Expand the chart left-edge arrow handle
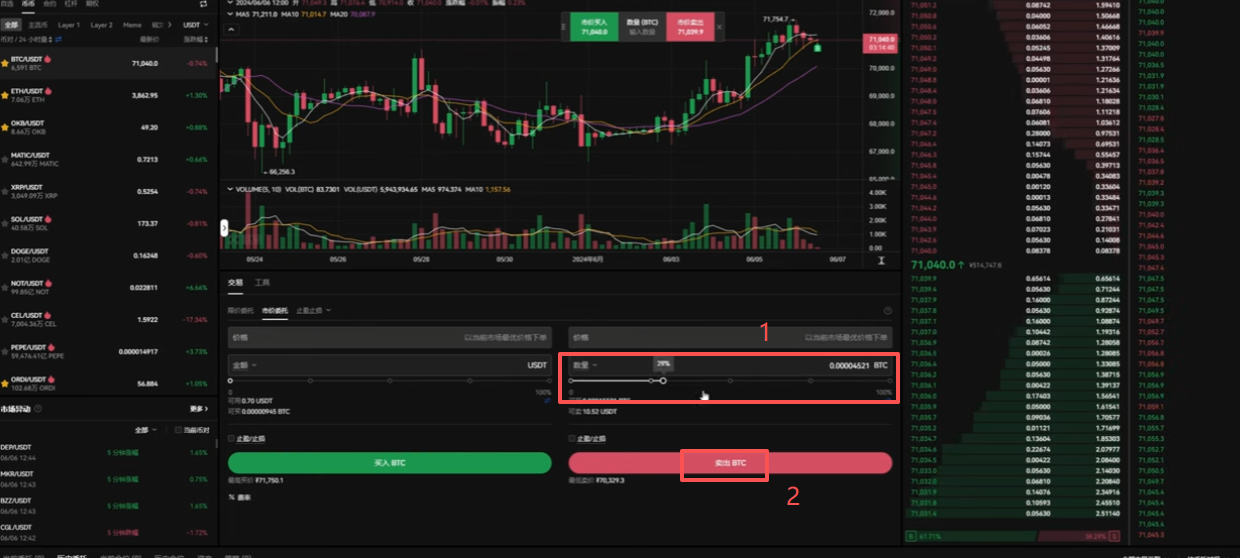 [x=223, y=227]
